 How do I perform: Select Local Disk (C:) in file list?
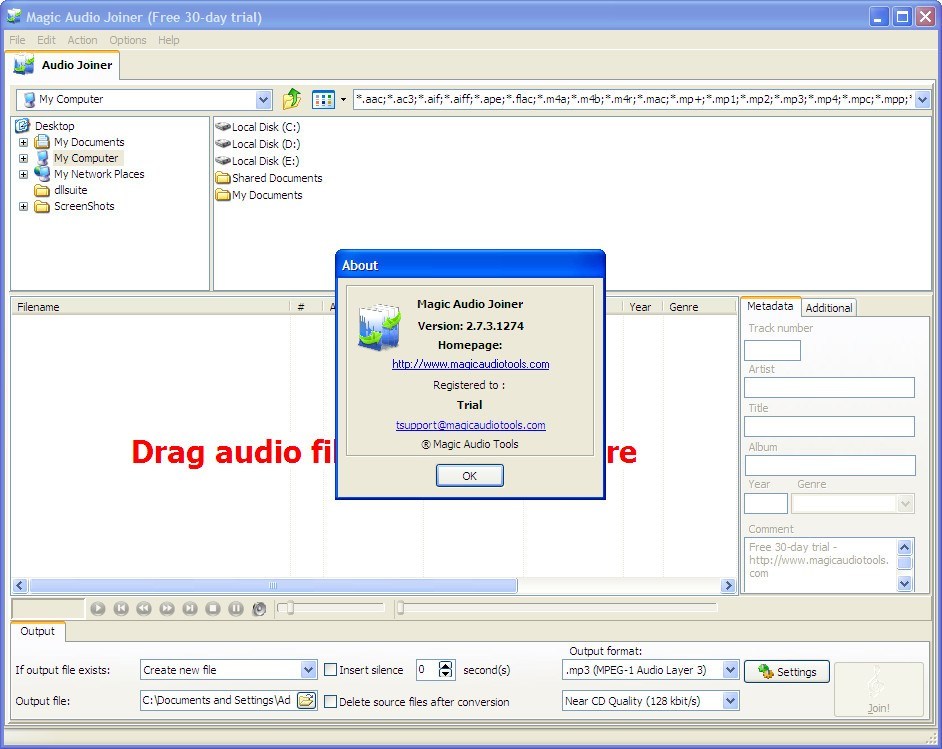(x=266, y=127)
